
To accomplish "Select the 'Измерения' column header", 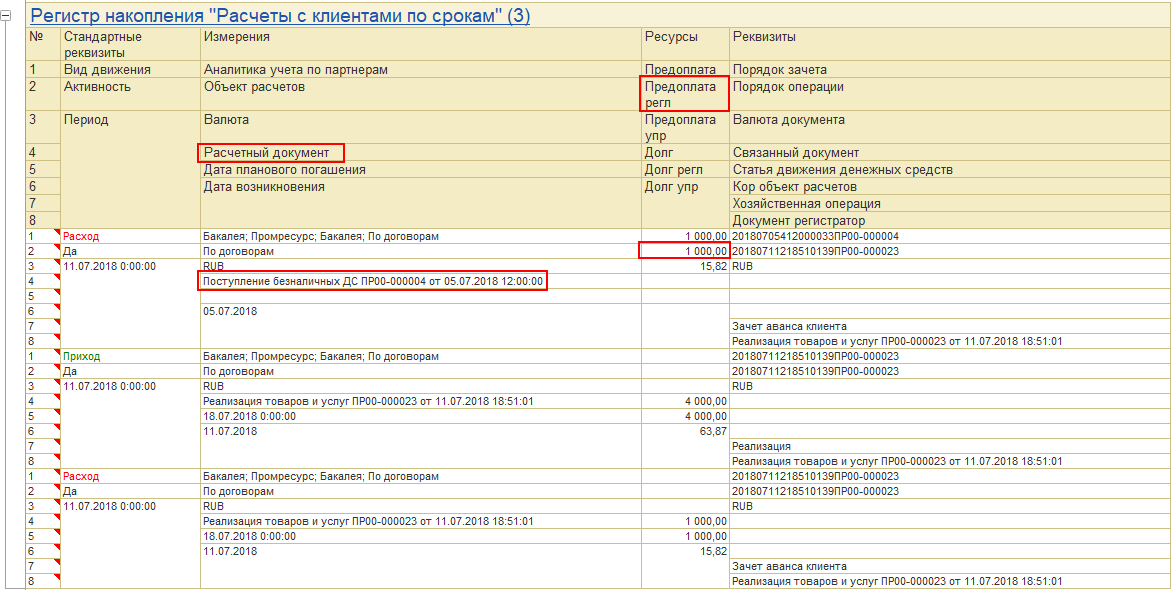I will pyautogui.click(x=421, y=45).
